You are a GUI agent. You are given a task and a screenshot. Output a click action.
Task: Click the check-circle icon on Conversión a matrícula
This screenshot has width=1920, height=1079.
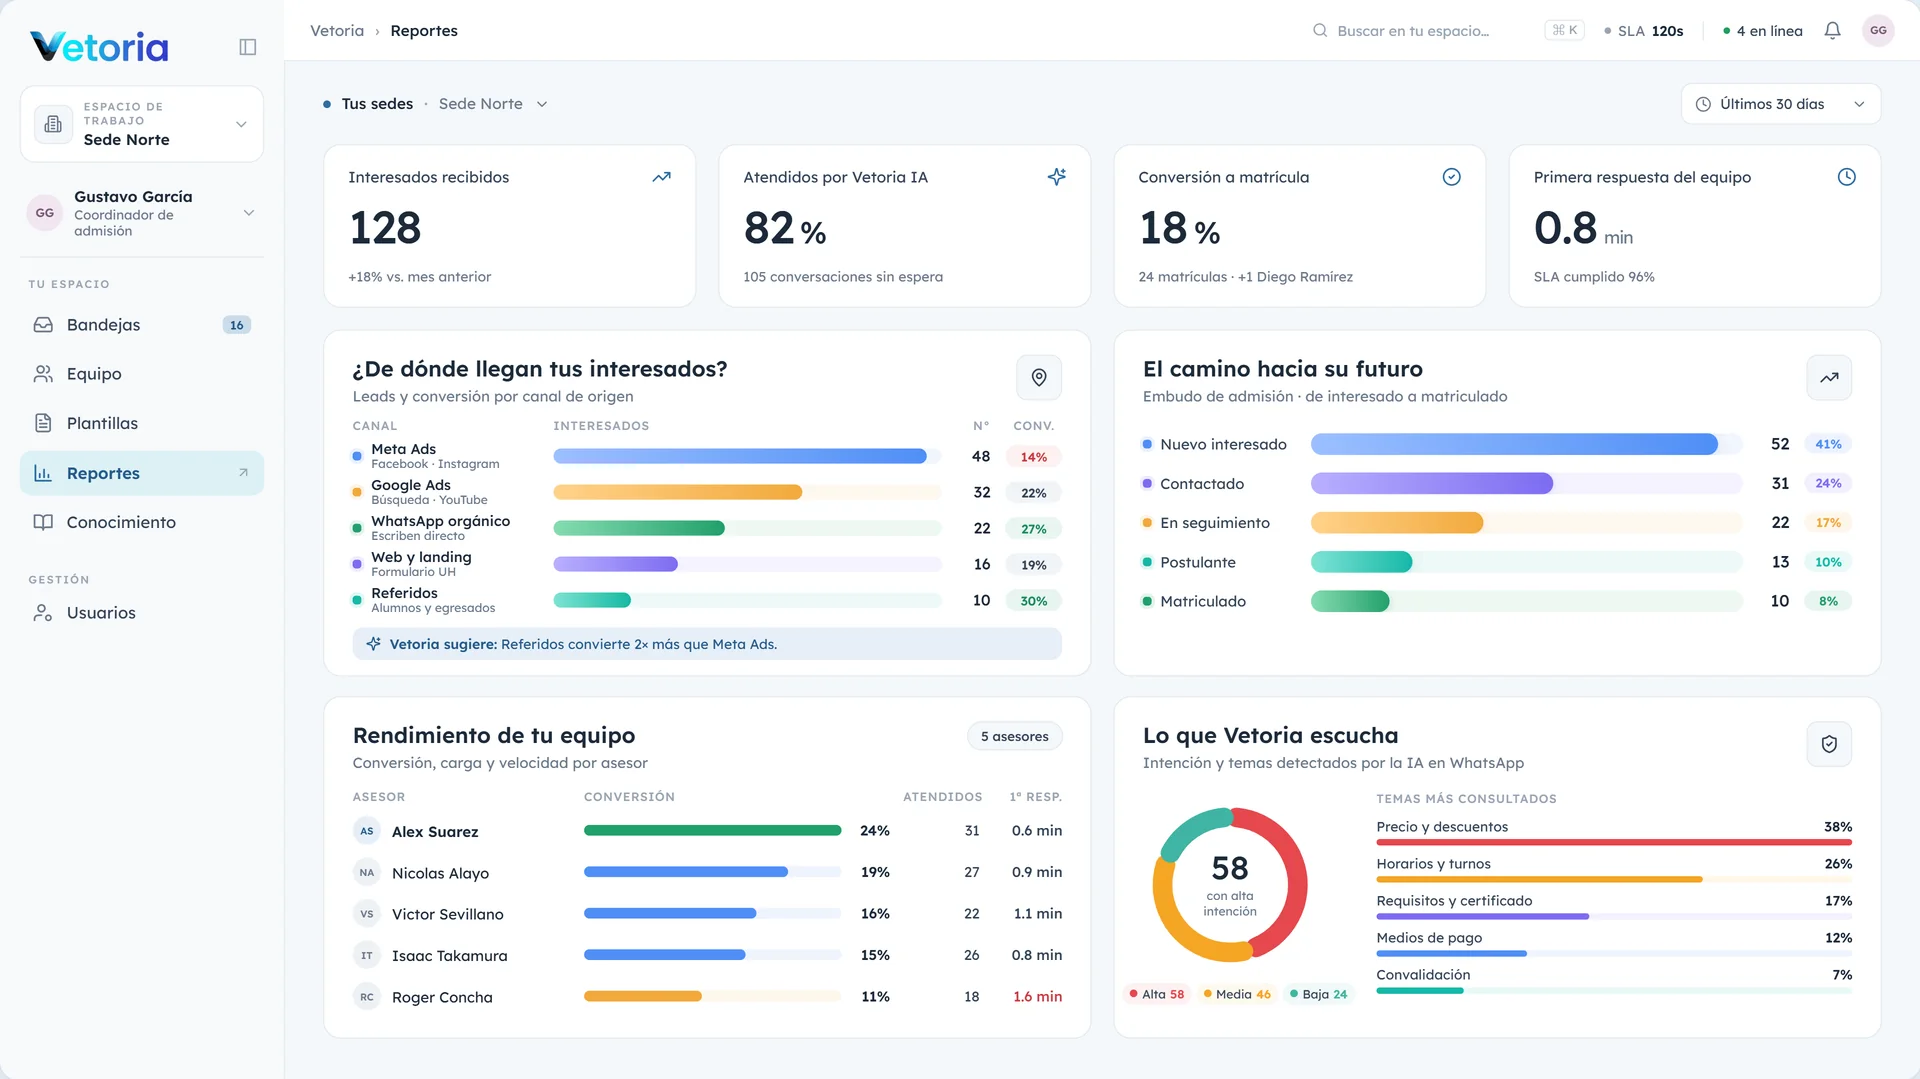pyautogui.click(x=1451, y=177)
